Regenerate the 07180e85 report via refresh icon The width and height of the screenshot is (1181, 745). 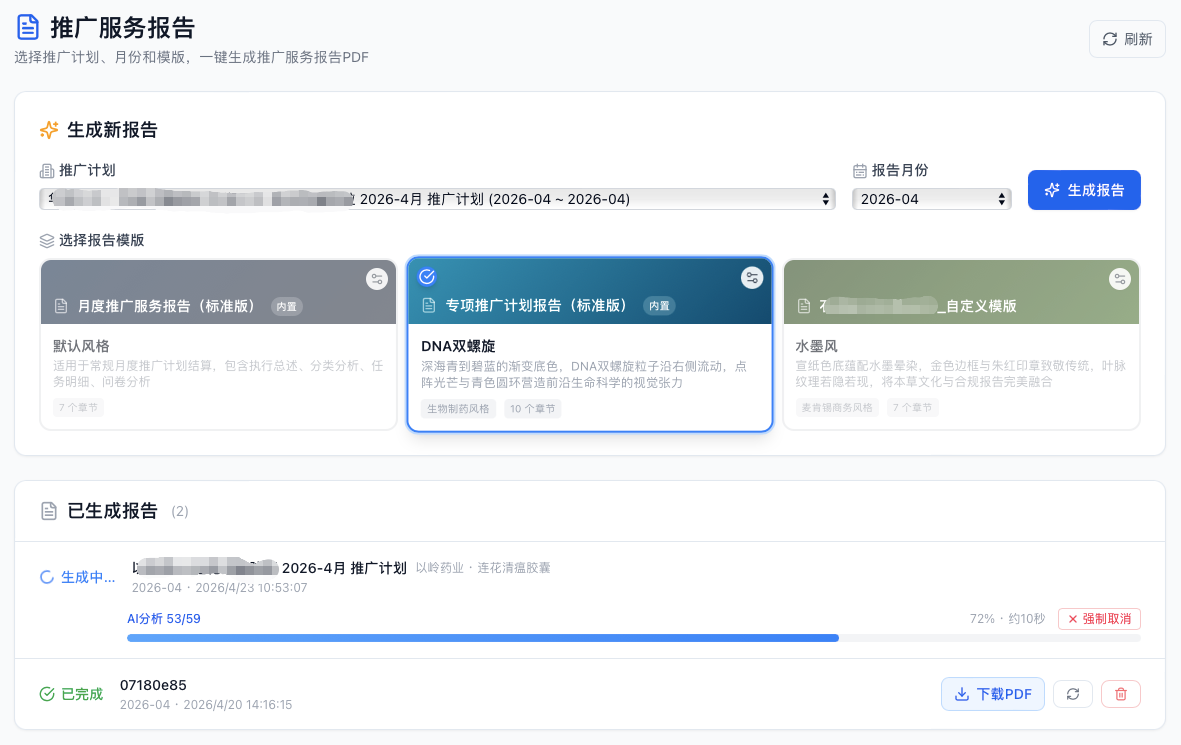click(1073, 694)
